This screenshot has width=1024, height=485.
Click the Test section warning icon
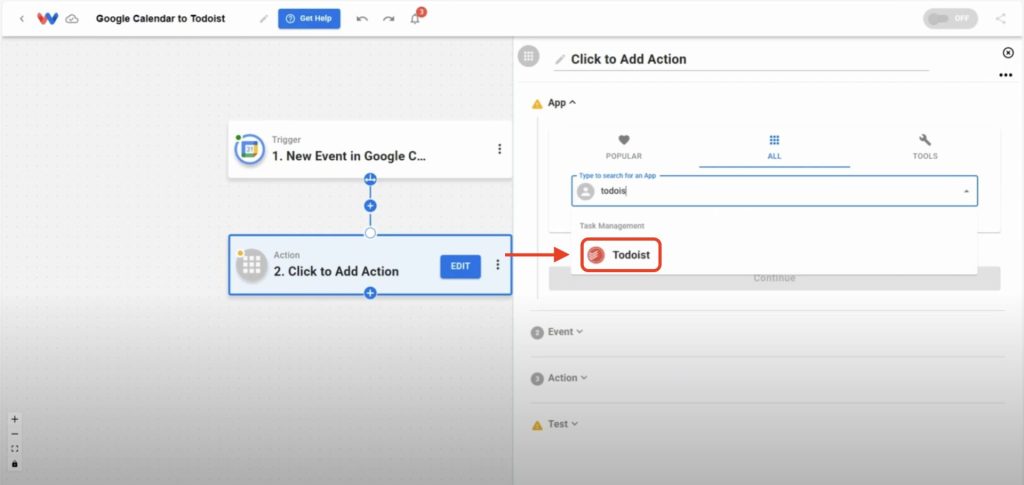click(x=537, y=425)
